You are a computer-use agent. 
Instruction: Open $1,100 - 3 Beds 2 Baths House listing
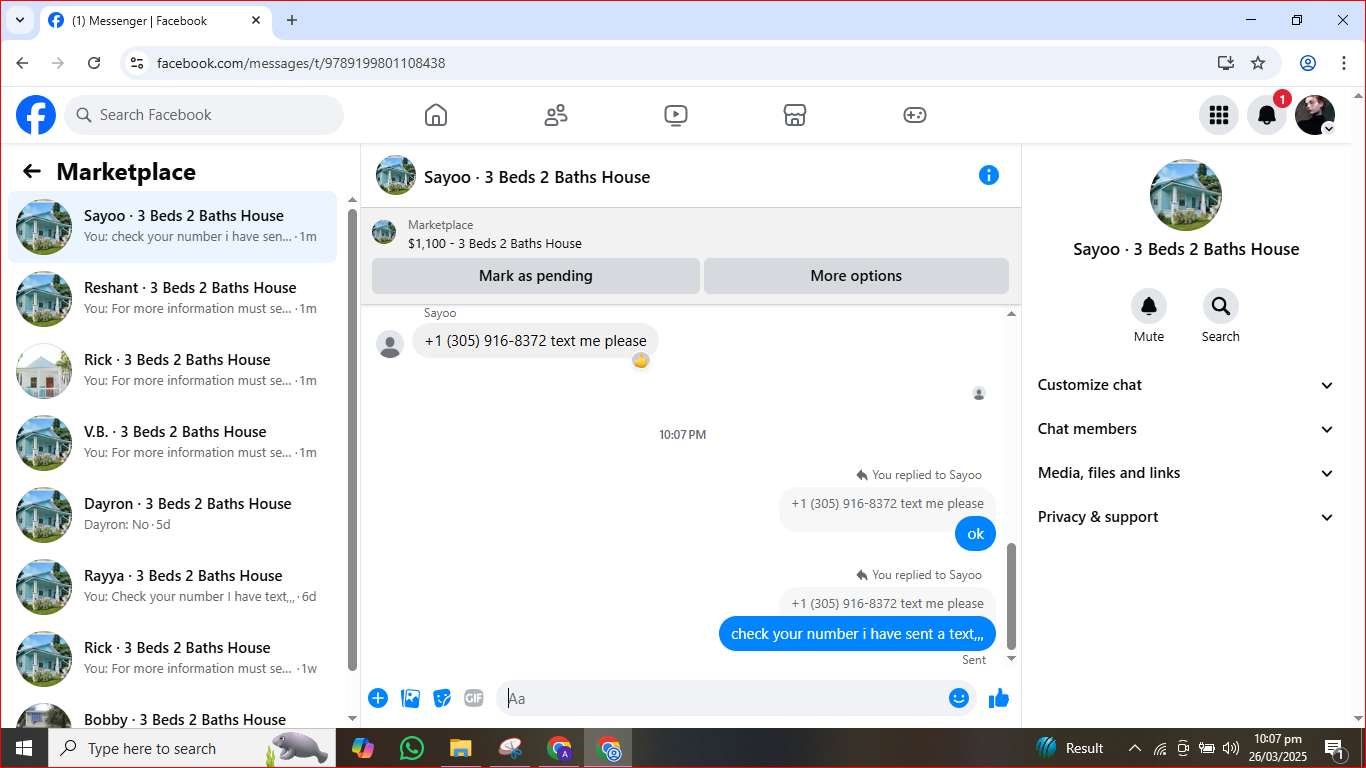point(495,243)
